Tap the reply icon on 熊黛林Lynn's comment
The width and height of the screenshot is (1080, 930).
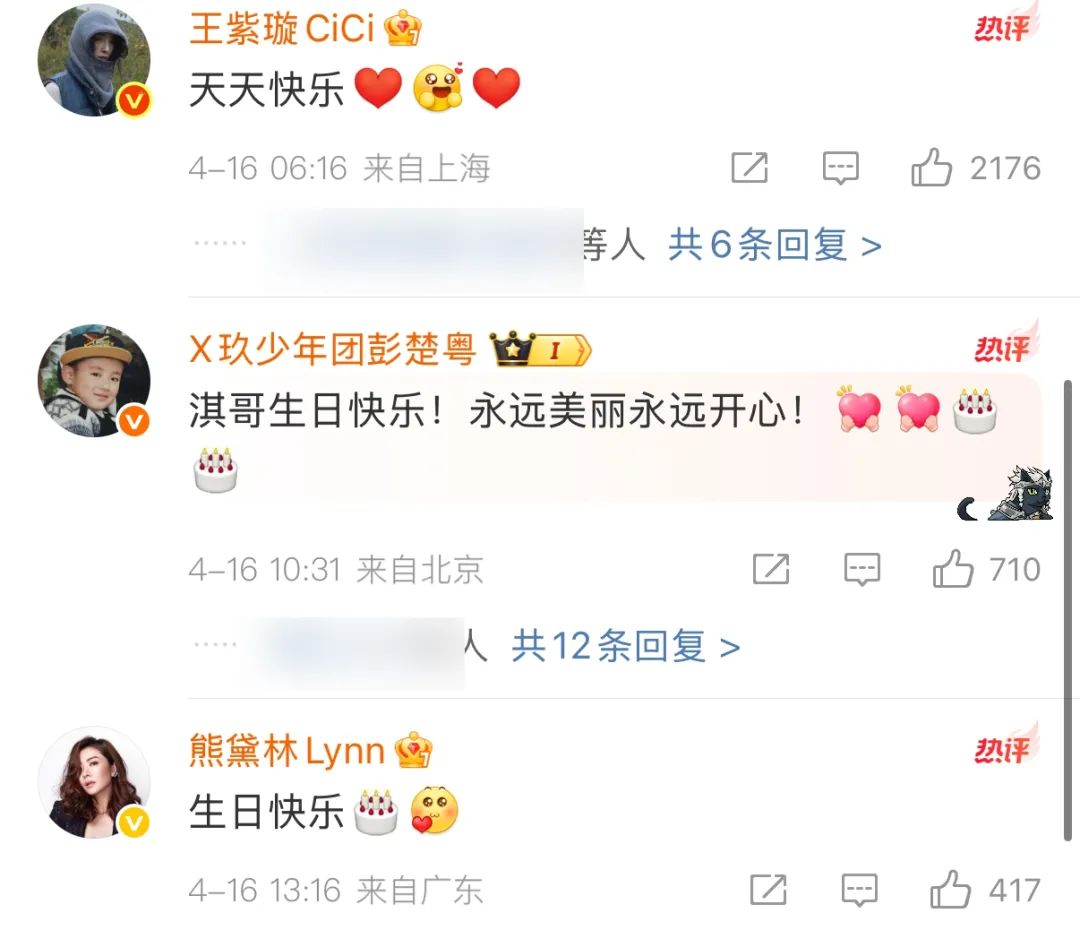[860, 890]
